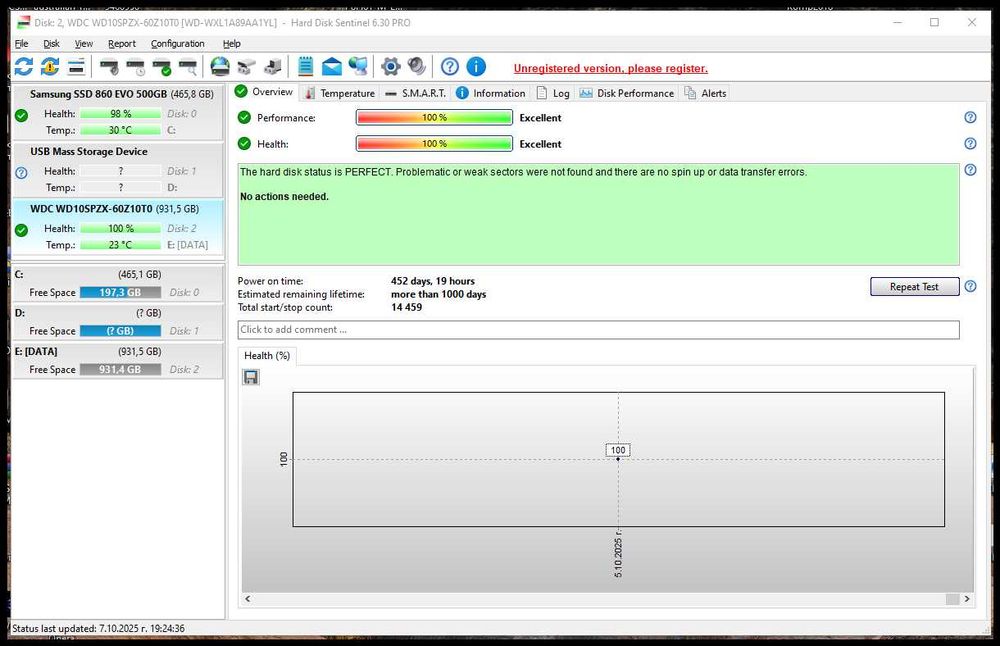Click the stacked disk panel toolbar icon

(76, 66)
